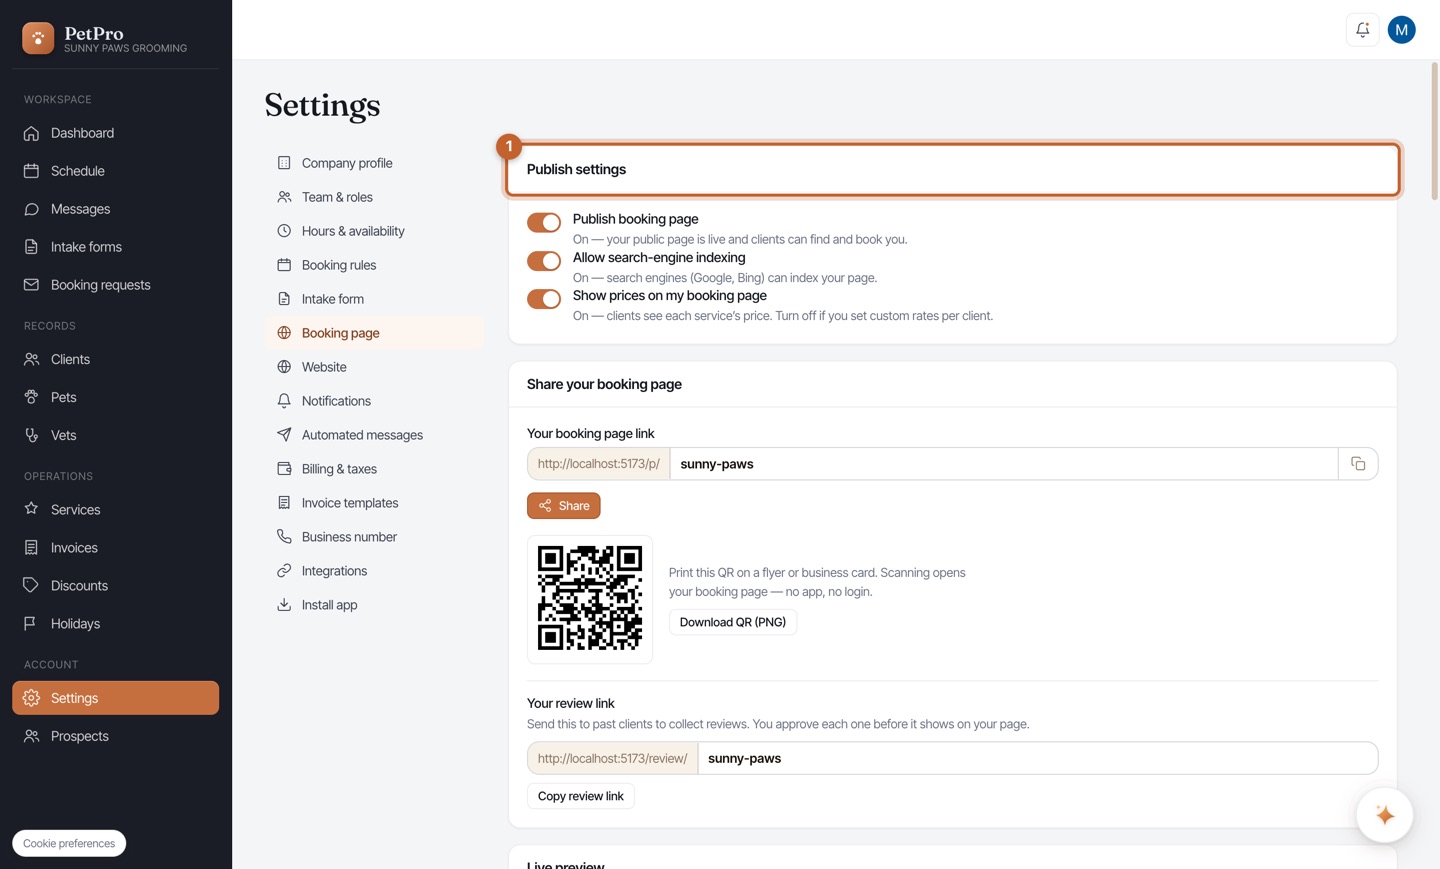Click Download QR (PNG) button
The height and width of the screenshot is (869, 1440).
tap(733, 622)
